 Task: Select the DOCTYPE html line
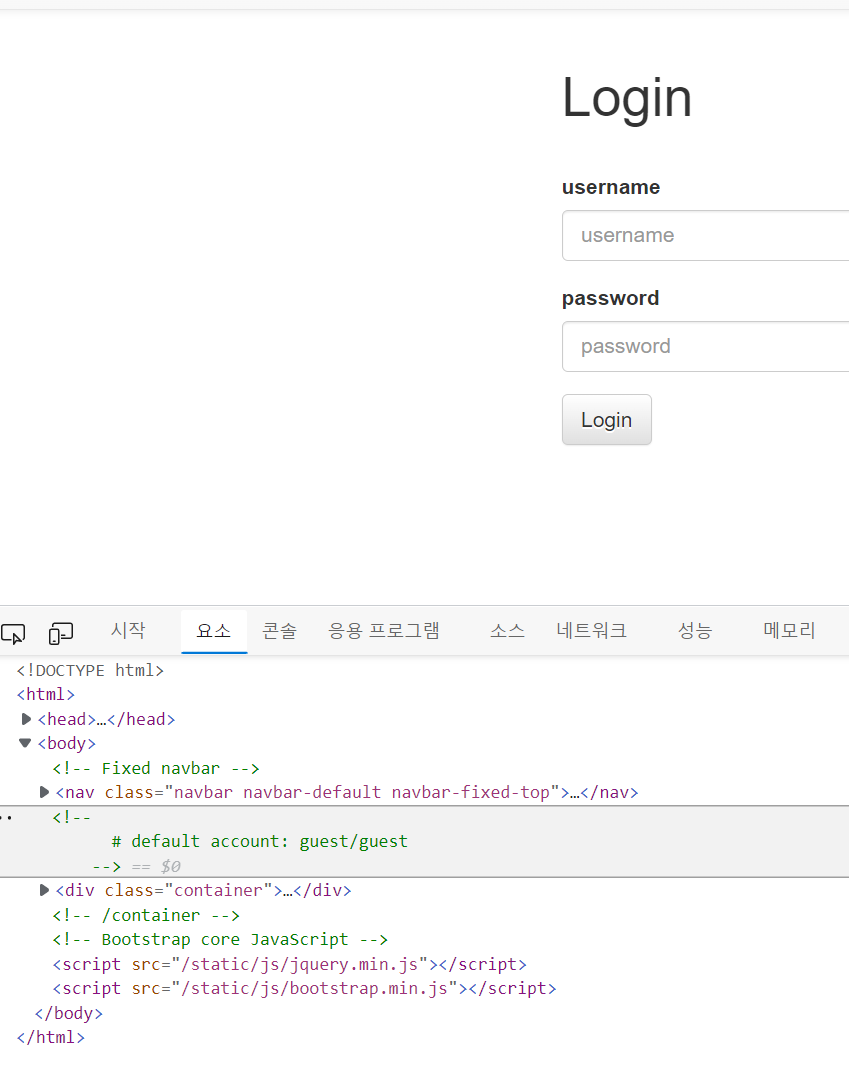pyautogui.click(x=90, y=671)
